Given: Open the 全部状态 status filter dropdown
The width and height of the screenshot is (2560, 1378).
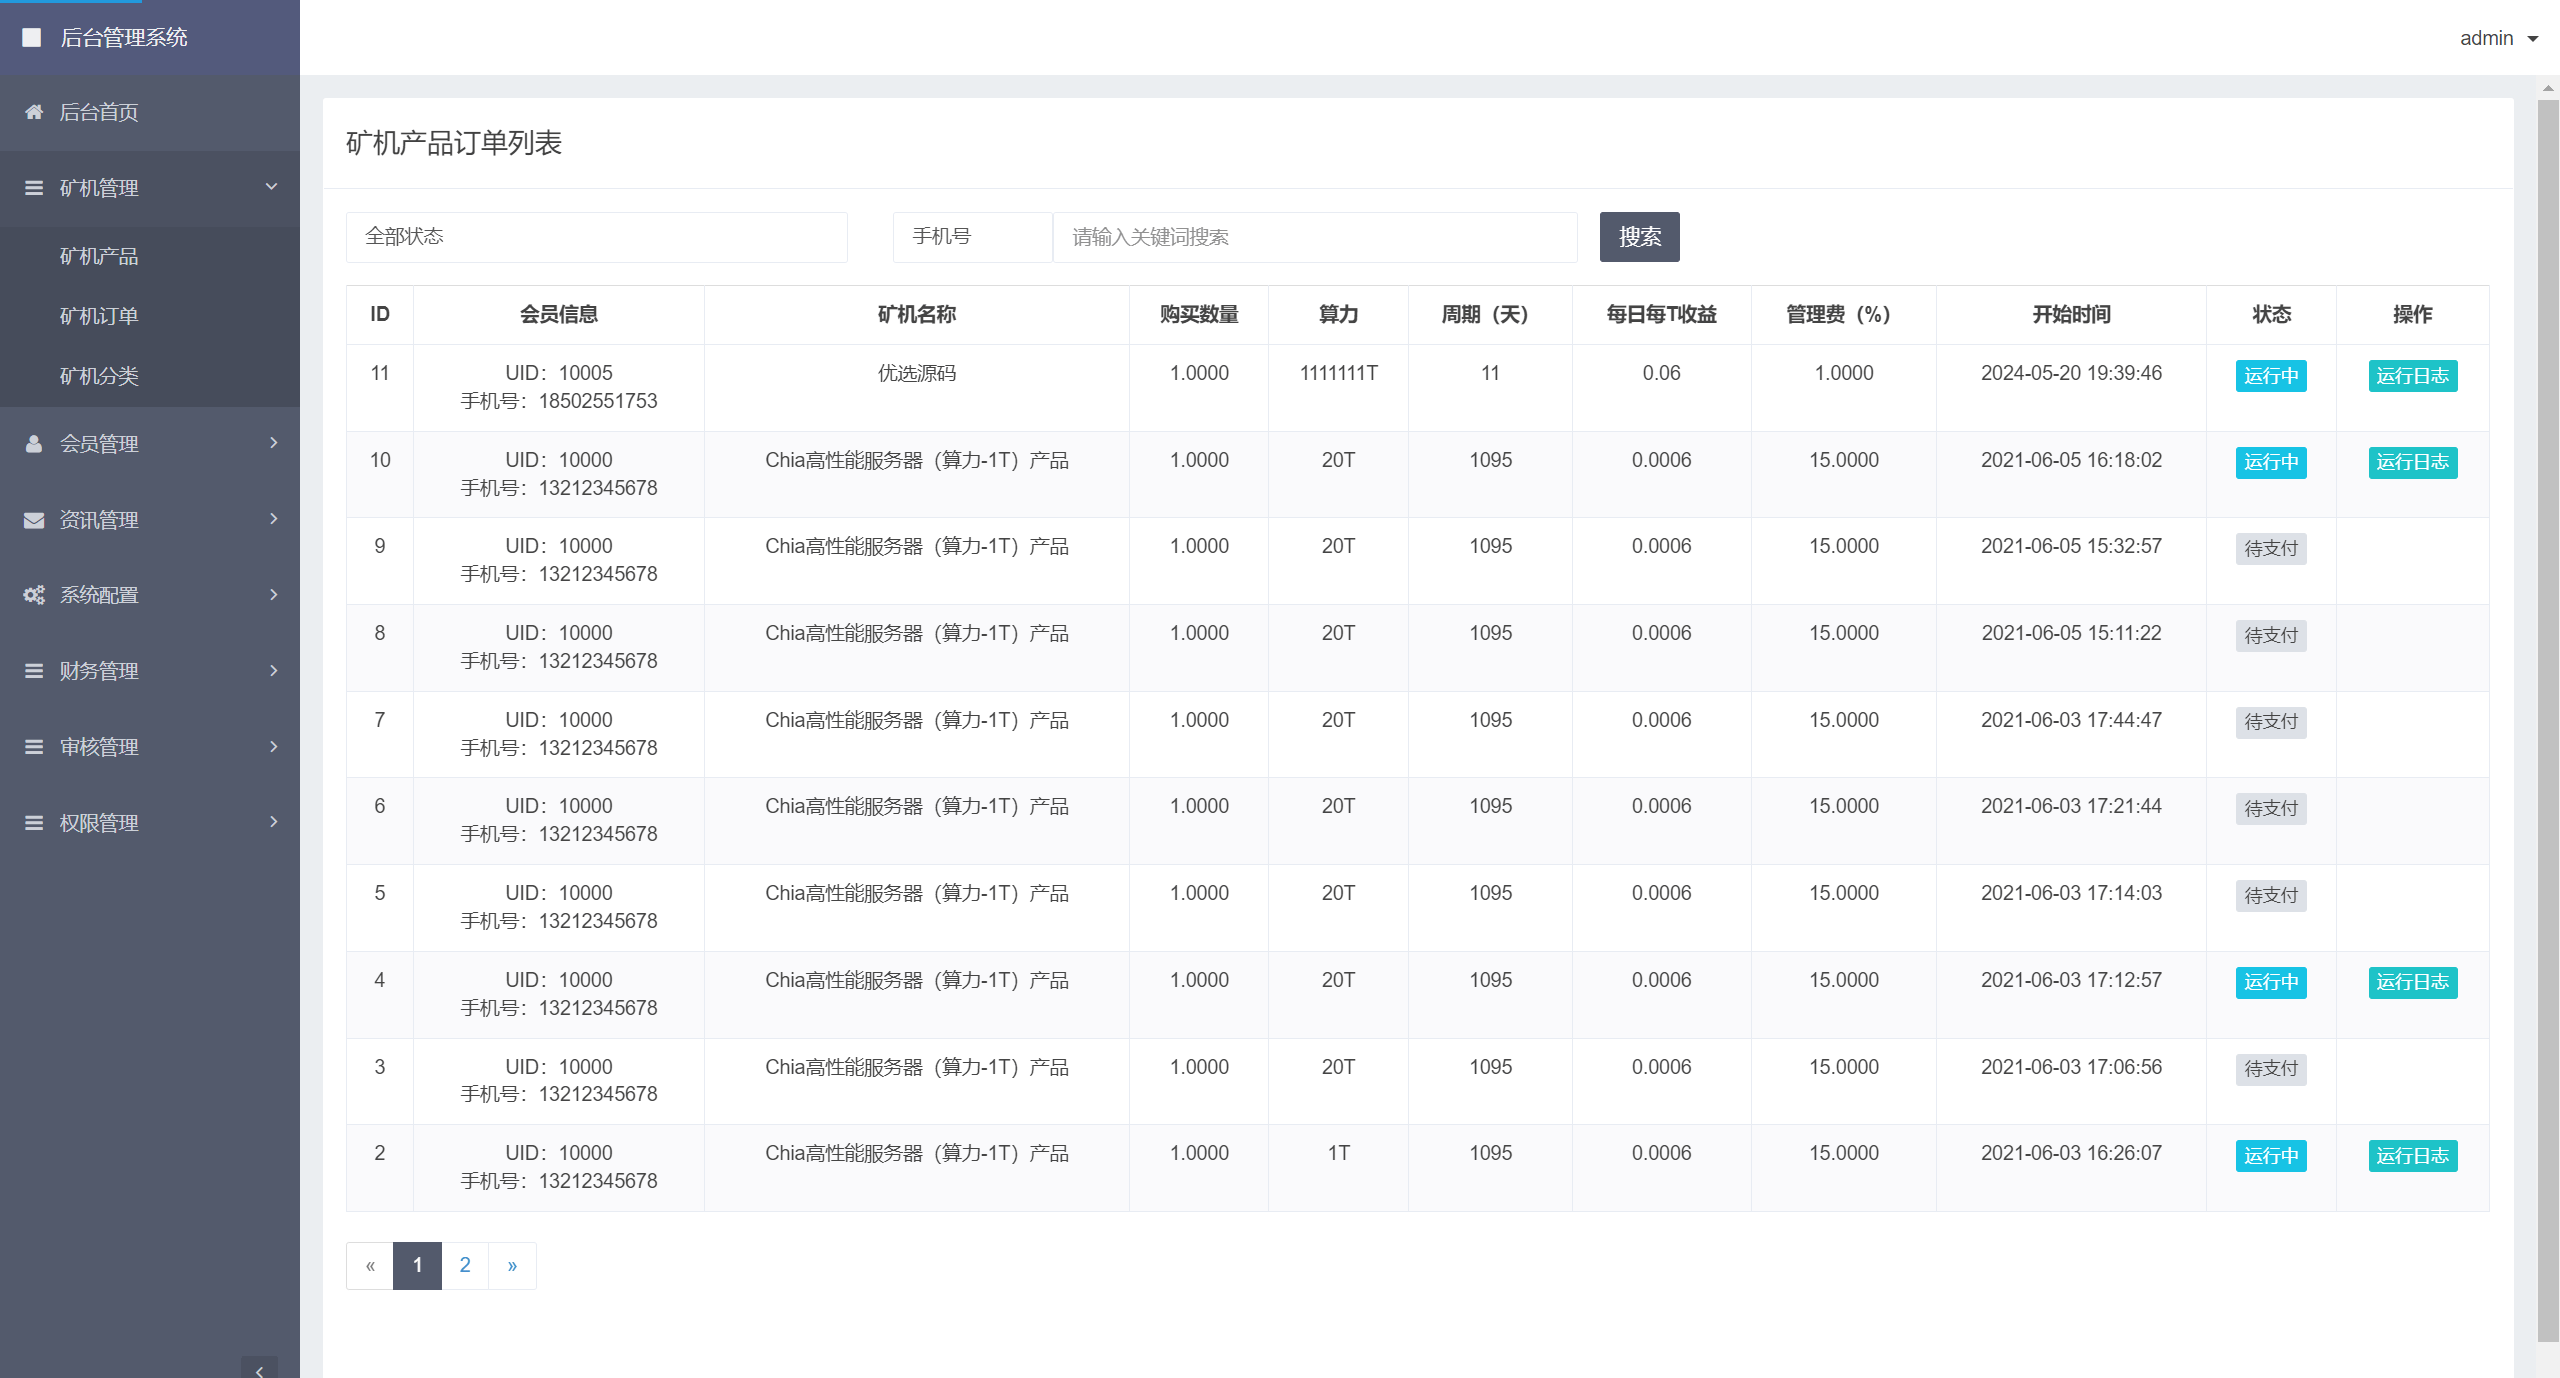Looking at the screenshot, I should 596,237.
